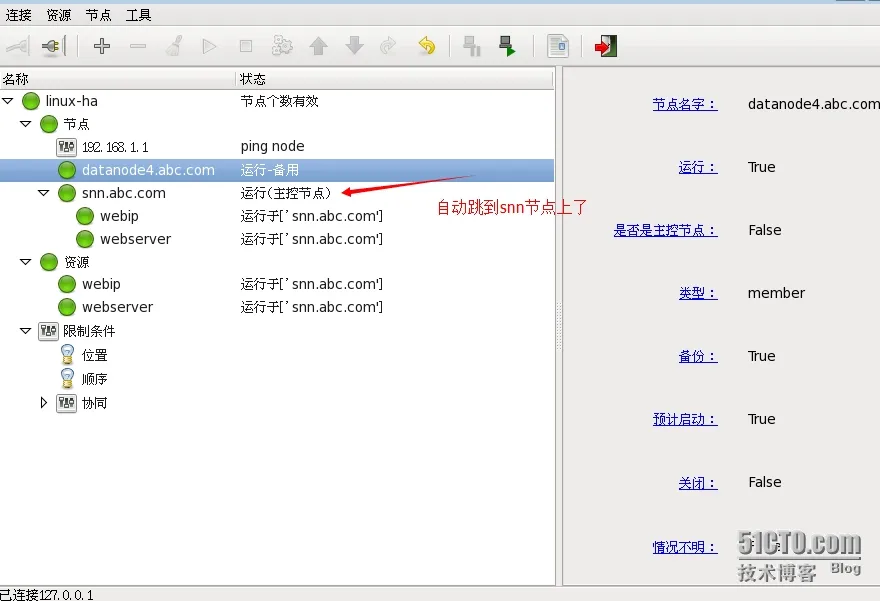Image resolution: width=880 pixels, height=601 pixels.
Task: Click the move-up arrow icon
Action: click(x=318, y=46)
